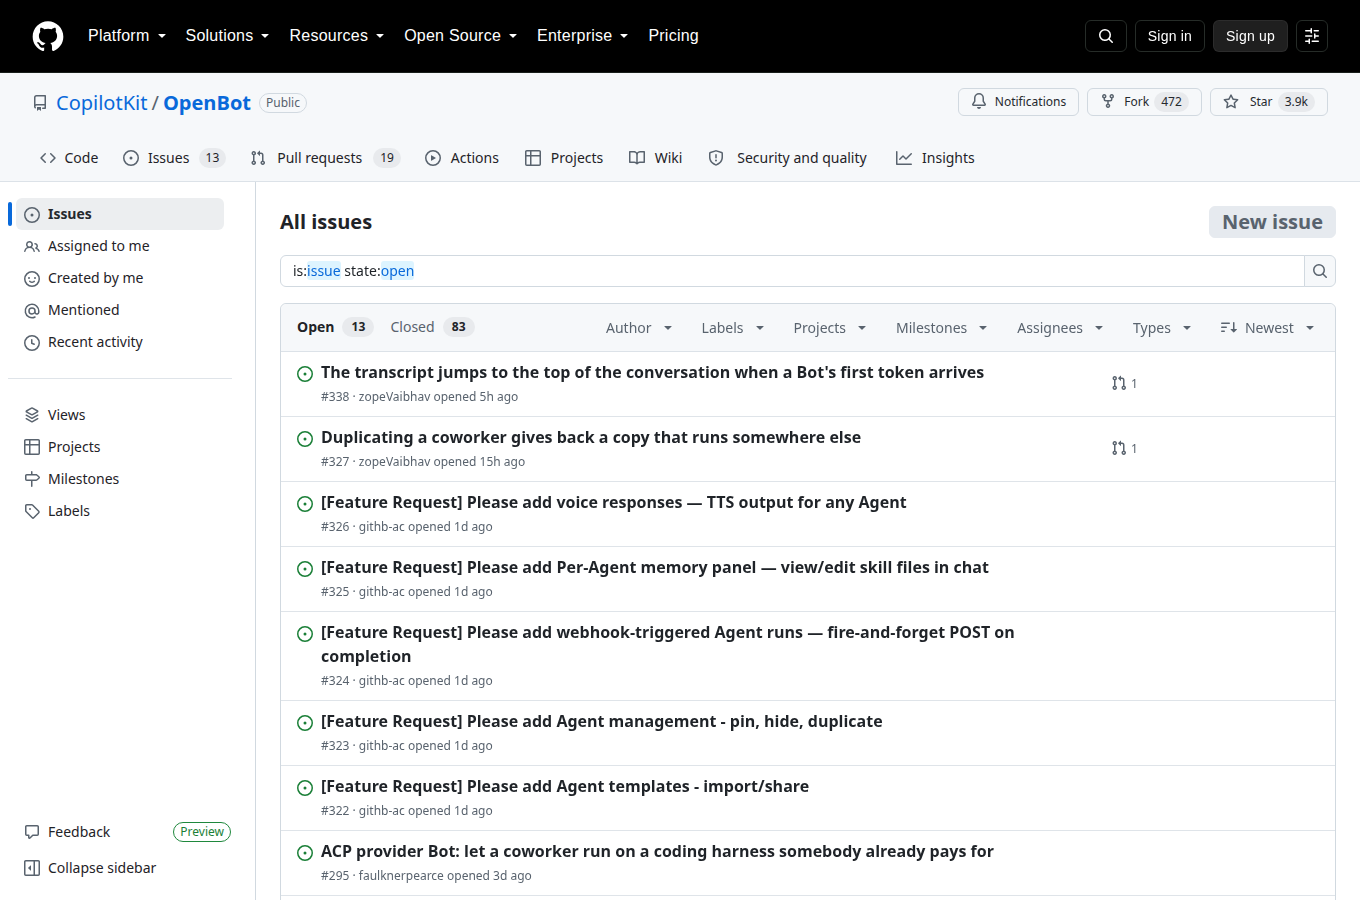Click open-issue status icon for transcript jumps issue
This screenshot has width=1360, height=900.
pos(305,374)
